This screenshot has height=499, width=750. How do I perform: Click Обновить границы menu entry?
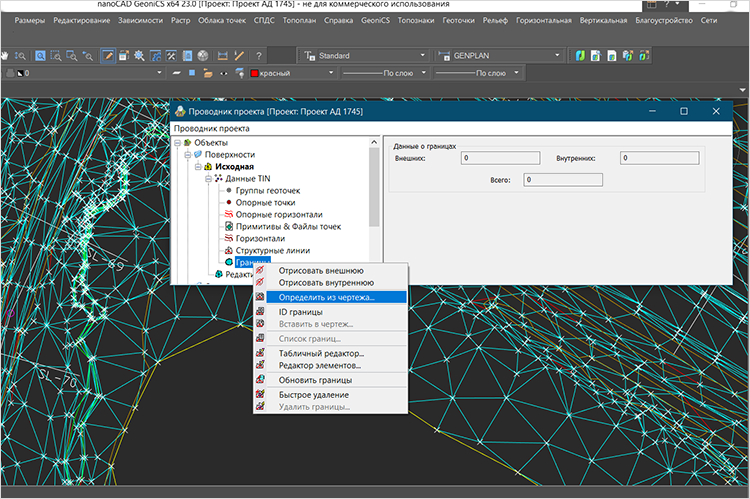(314, 380)
